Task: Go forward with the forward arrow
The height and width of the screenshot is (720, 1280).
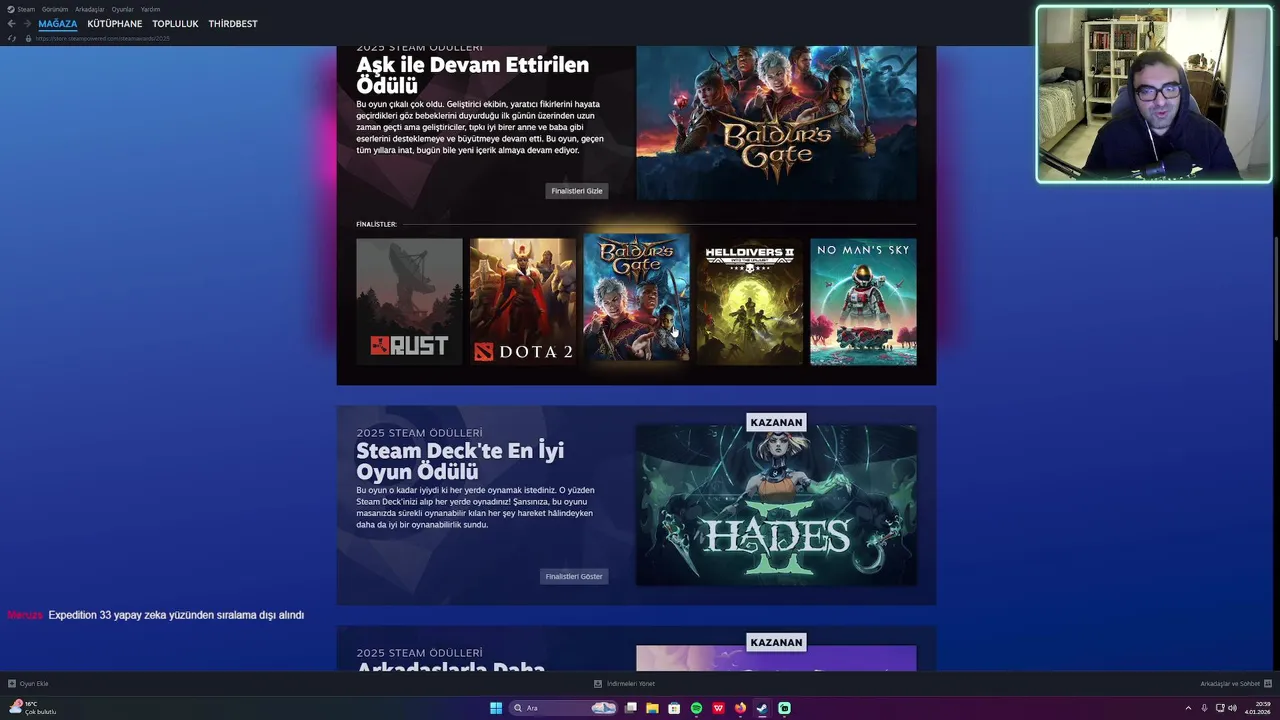Action: pyautogui.click(x=27, y=24)
